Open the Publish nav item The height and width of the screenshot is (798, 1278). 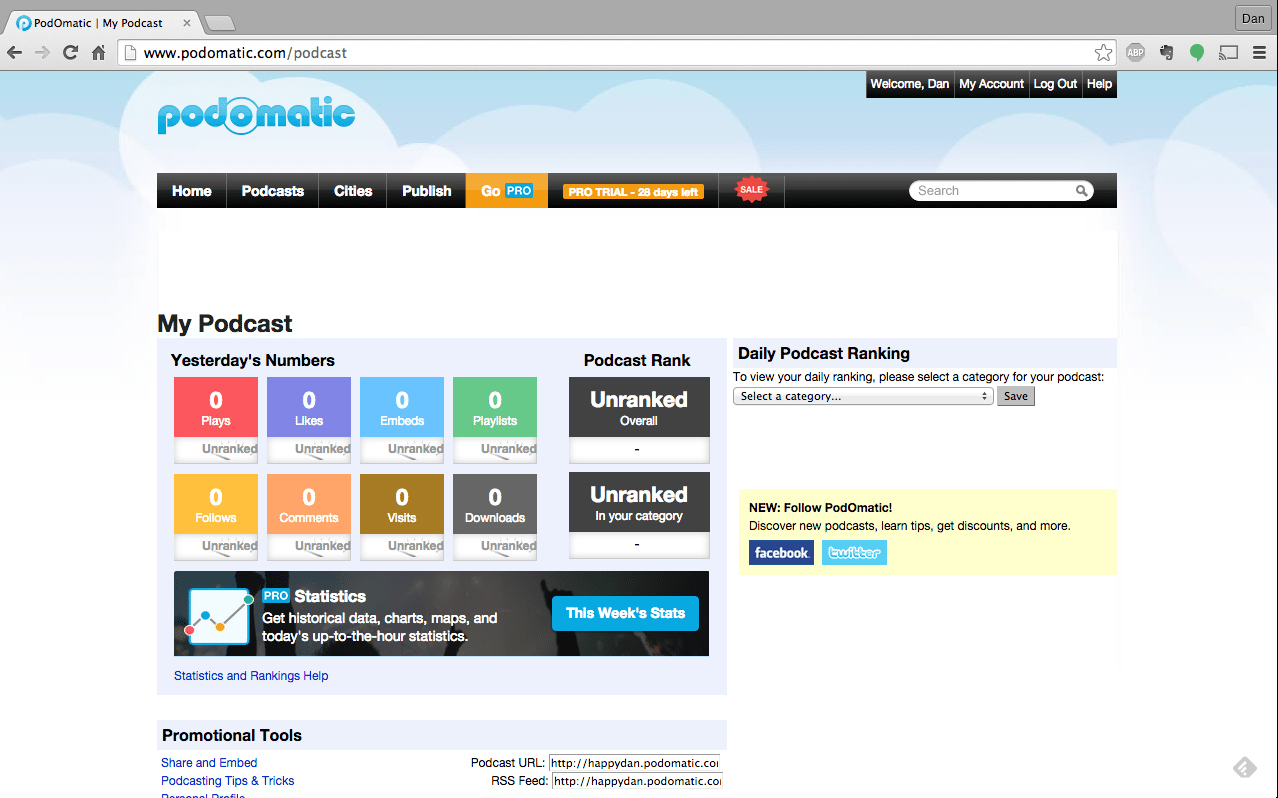point(427,191)
